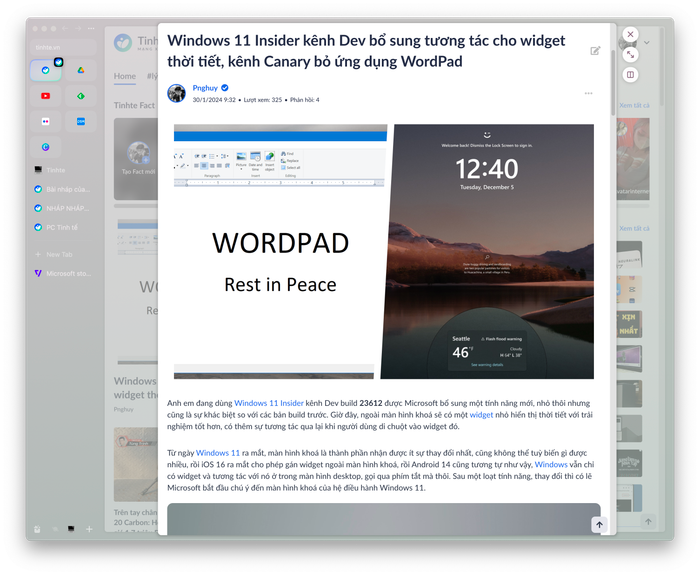Open the article three-dots options menu

coord(588,93)
